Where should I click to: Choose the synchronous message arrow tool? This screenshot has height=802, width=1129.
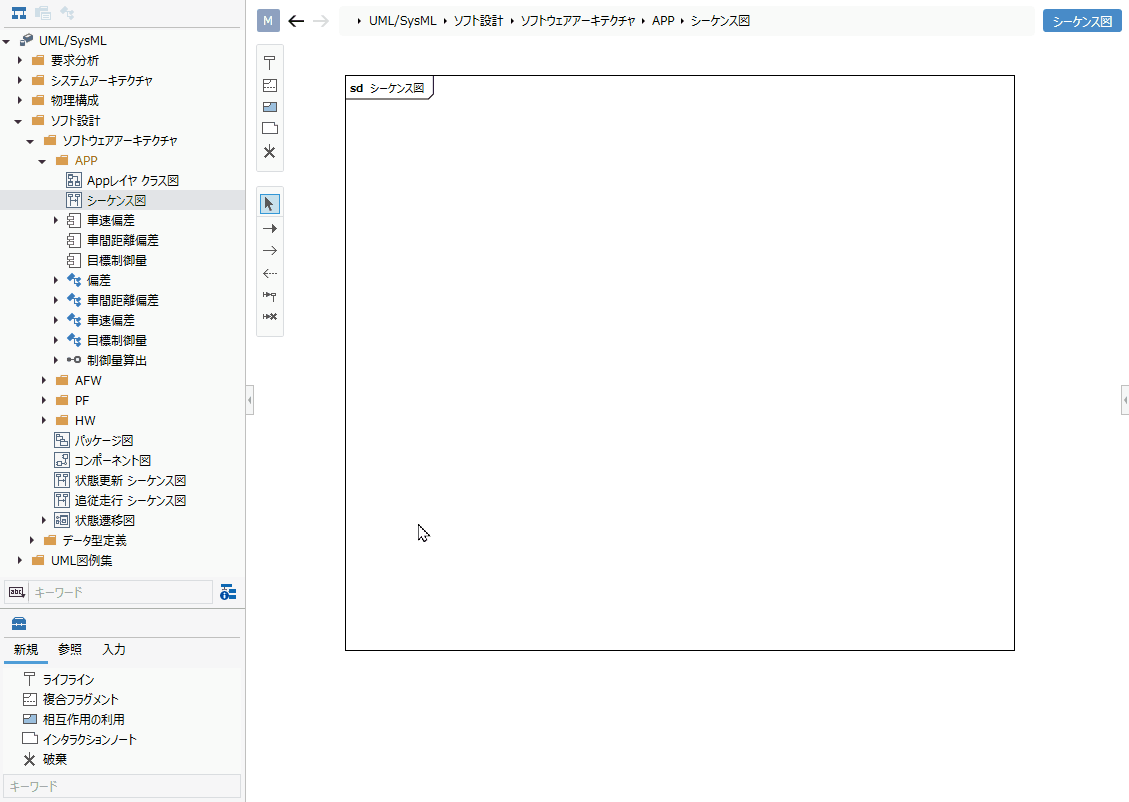tap(269, 228)
